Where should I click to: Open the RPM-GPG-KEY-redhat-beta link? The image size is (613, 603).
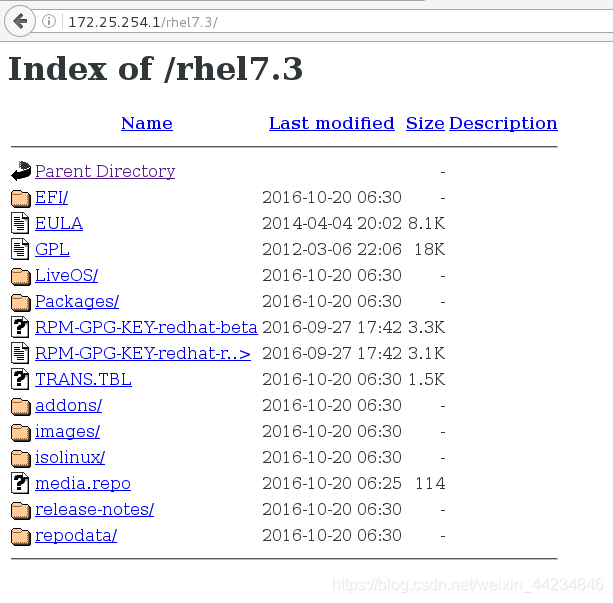coord(146,327)
